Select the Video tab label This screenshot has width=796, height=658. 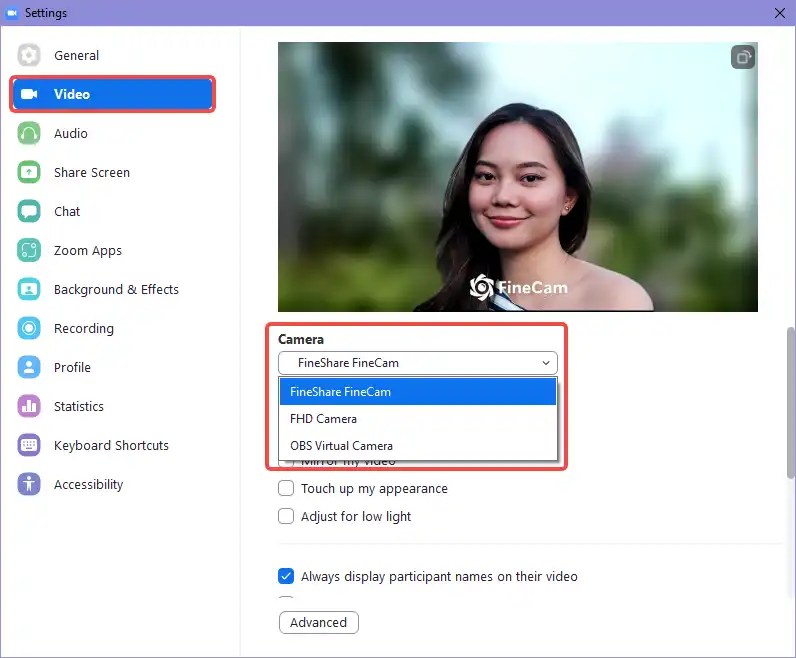(x=72, y=94)
